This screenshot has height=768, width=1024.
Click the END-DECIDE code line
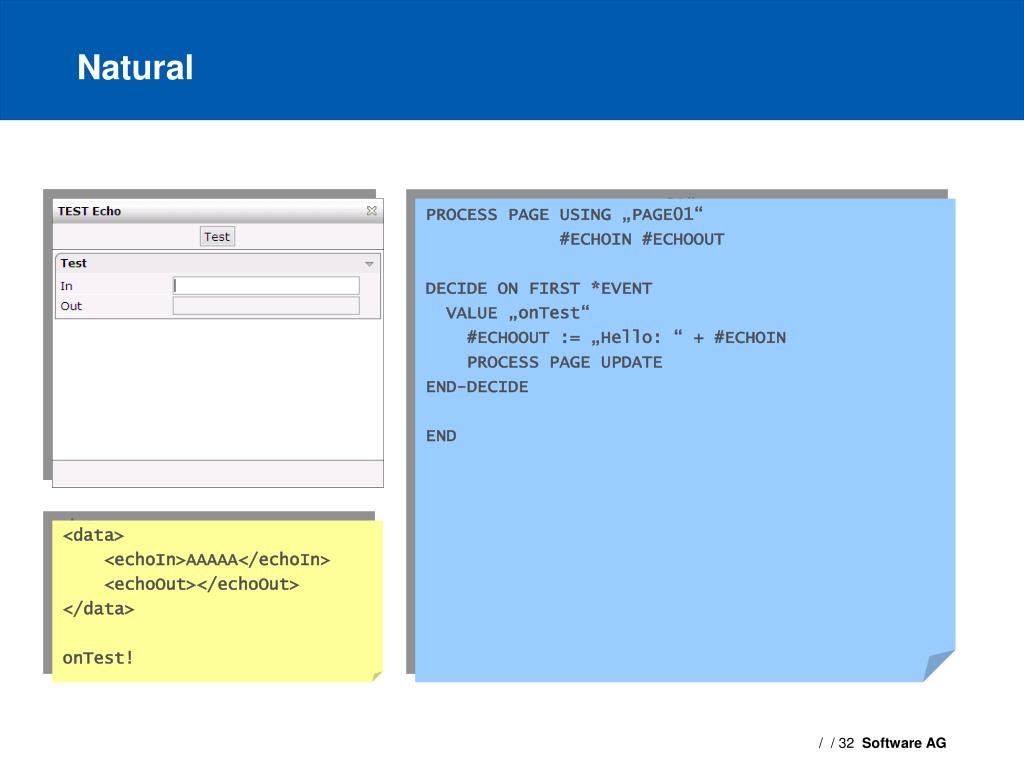(x=477, y=387)
